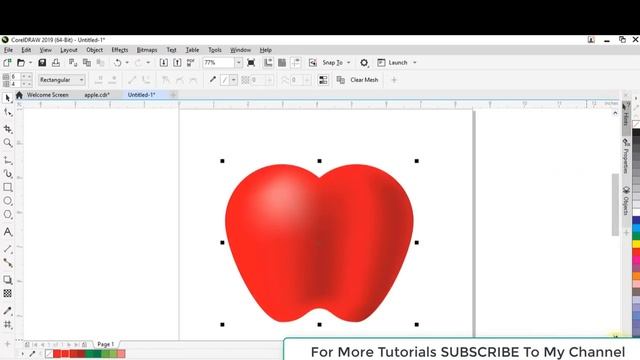Click the Snap To label
Viewport: 640px width, 360px height.
(x=332, y=62)
